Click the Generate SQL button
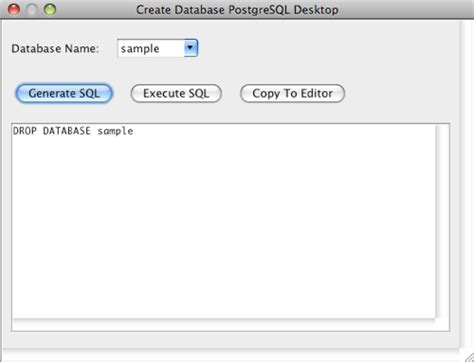 coord(64,93)
